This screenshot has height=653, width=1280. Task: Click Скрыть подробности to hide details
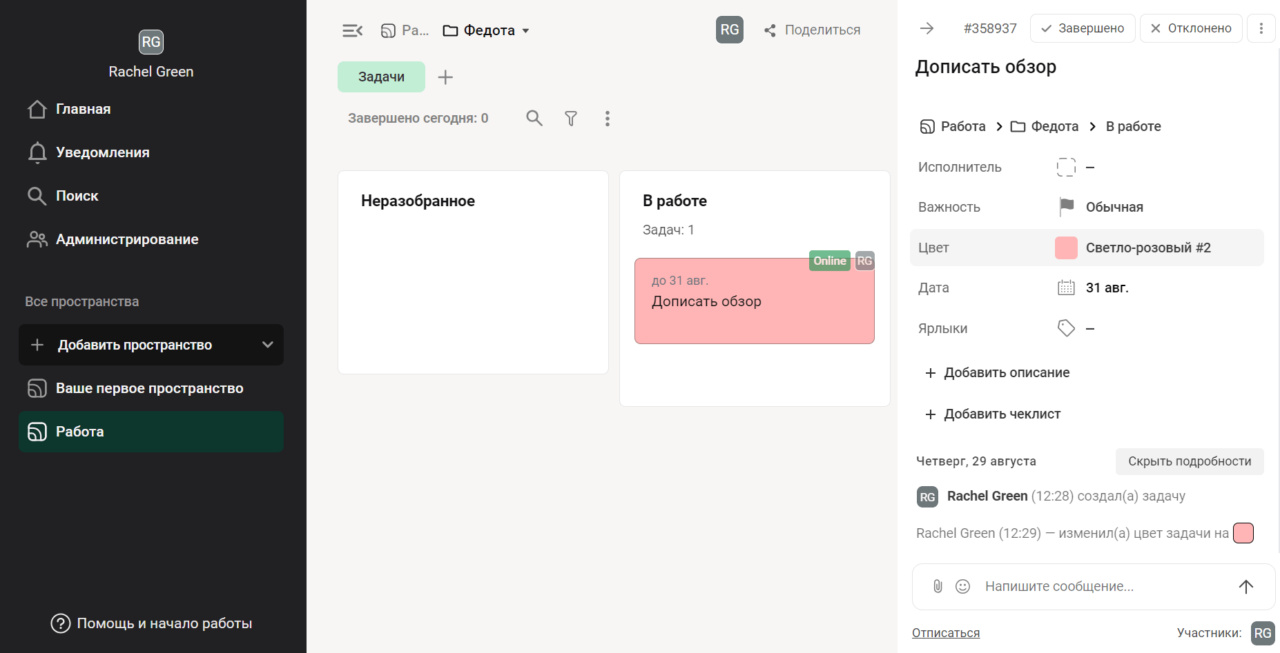pyautogui.click(x=1189, y=461)
